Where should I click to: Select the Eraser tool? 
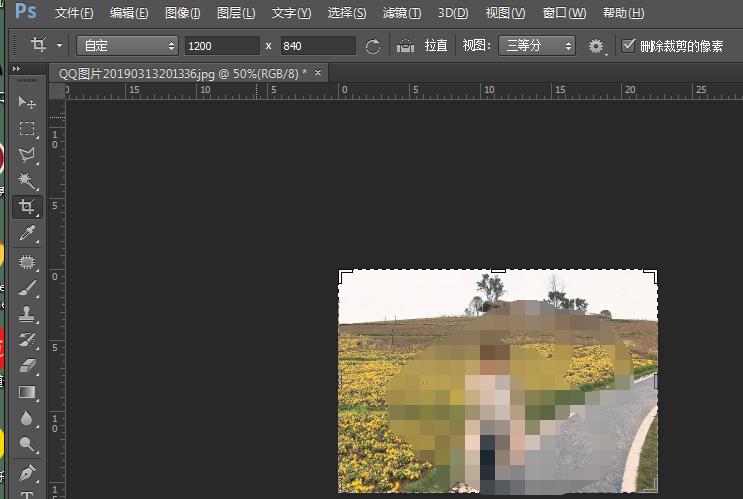(27, 366)
